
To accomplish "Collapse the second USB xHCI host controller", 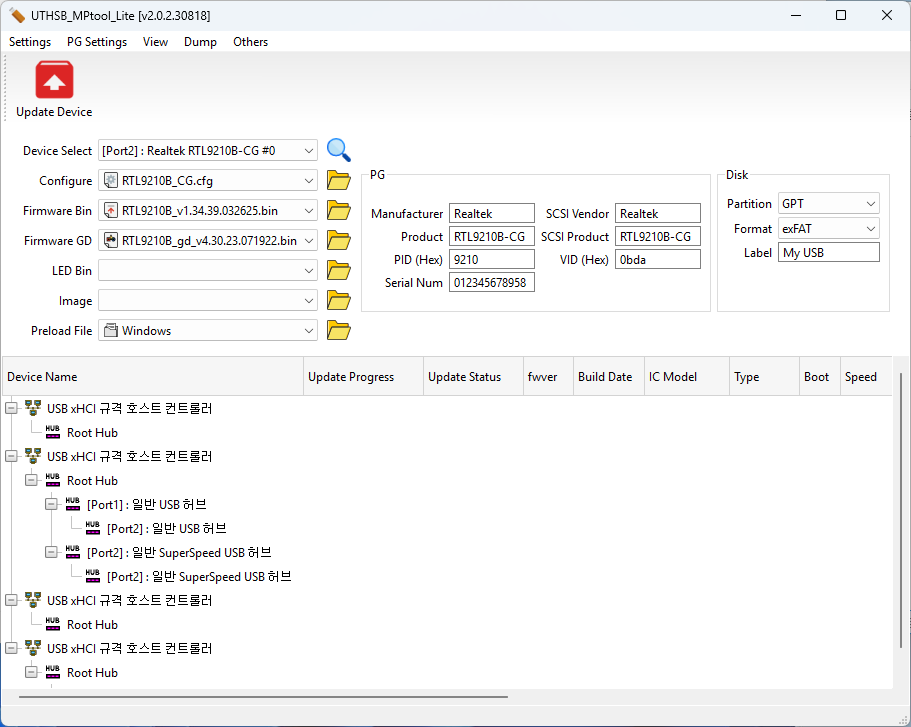I will pos(11,456).
